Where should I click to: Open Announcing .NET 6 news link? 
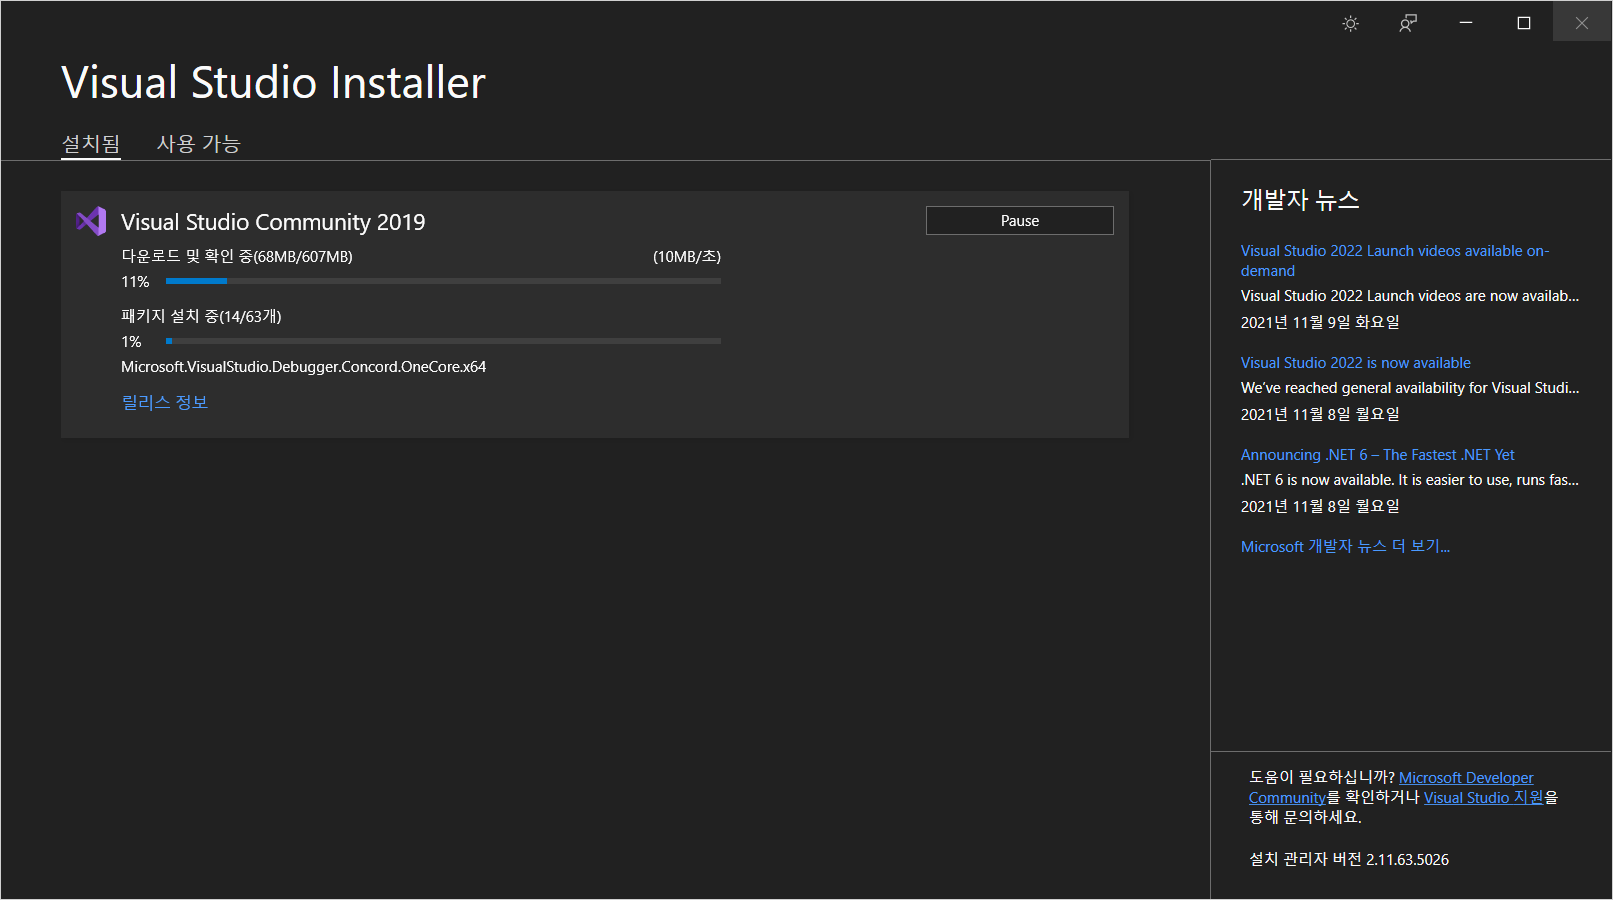(1378, 455)
